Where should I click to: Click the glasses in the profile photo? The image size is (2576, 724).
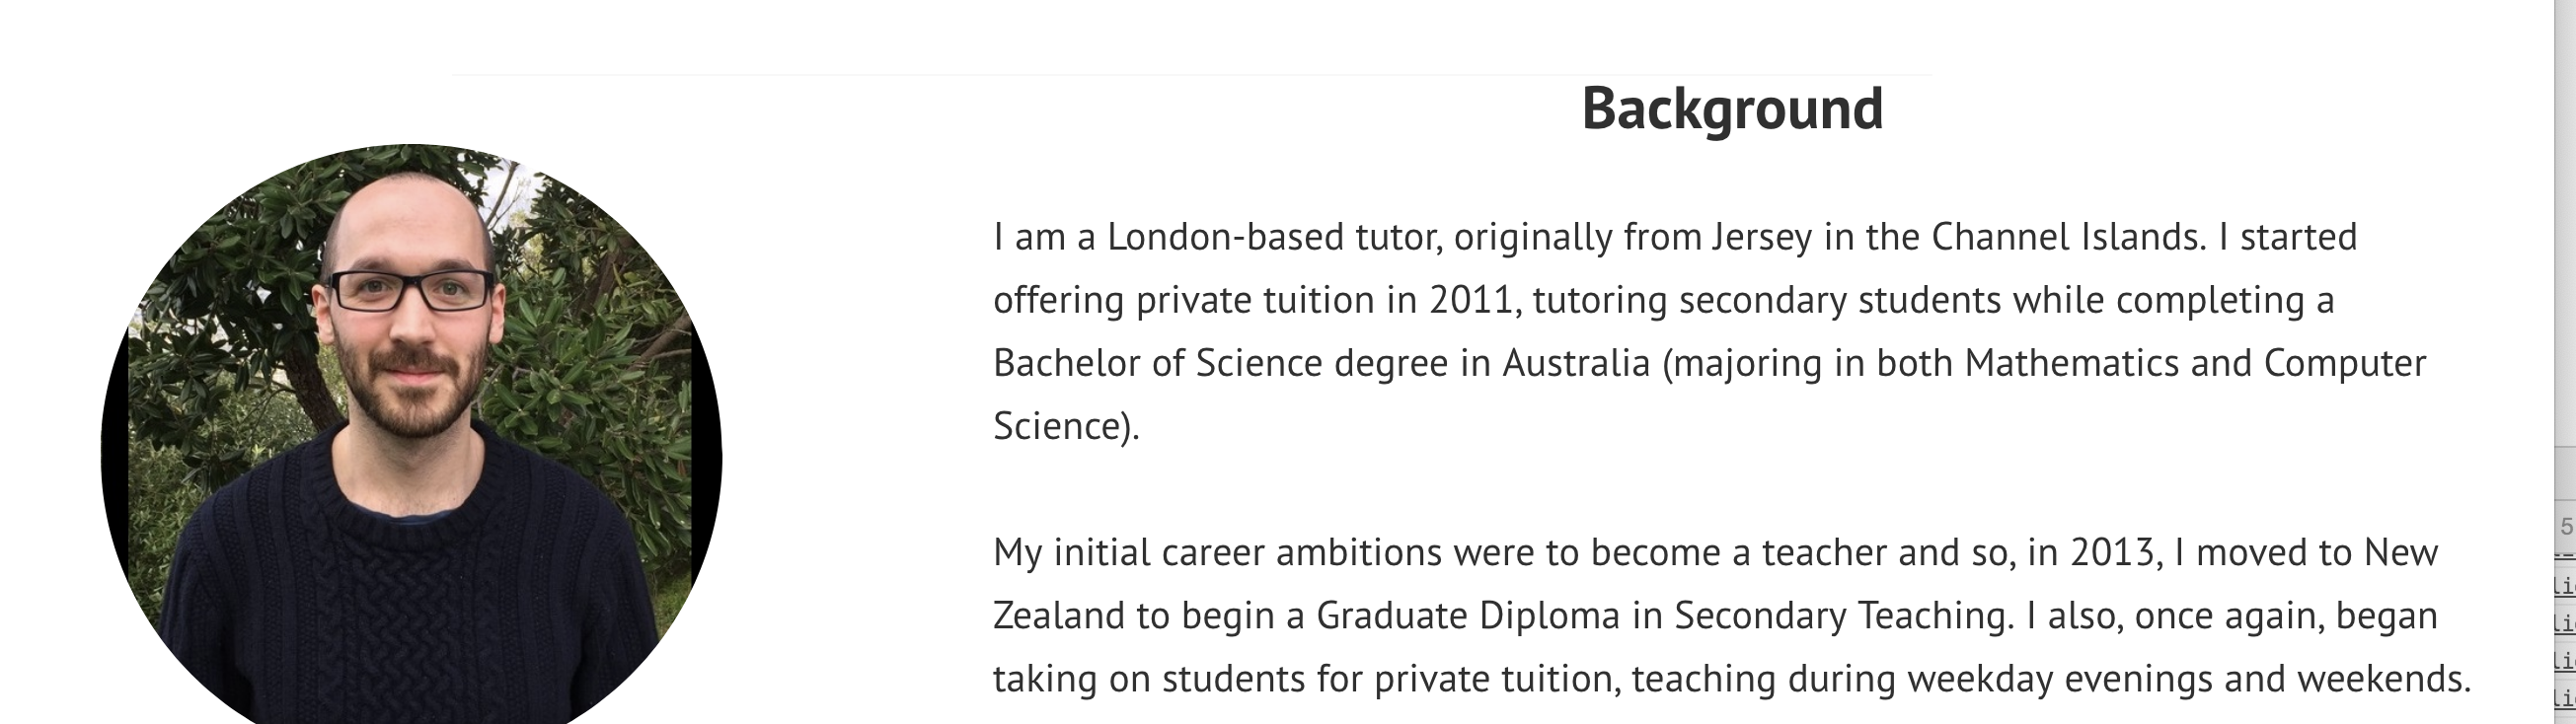(x=411, y=290)
